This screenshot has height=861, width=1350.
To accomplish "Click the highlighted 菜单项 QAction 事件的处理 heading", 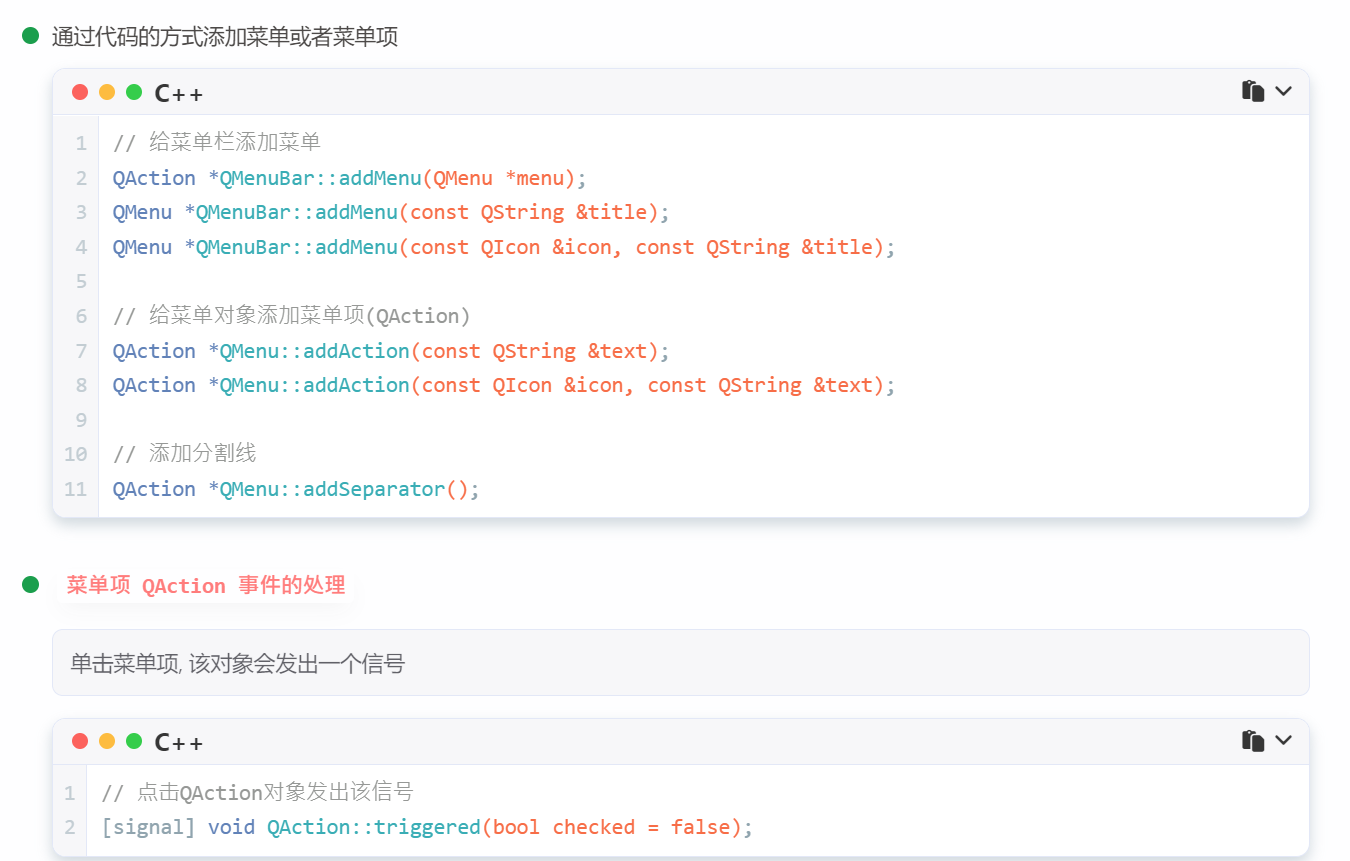I will 206,585.
